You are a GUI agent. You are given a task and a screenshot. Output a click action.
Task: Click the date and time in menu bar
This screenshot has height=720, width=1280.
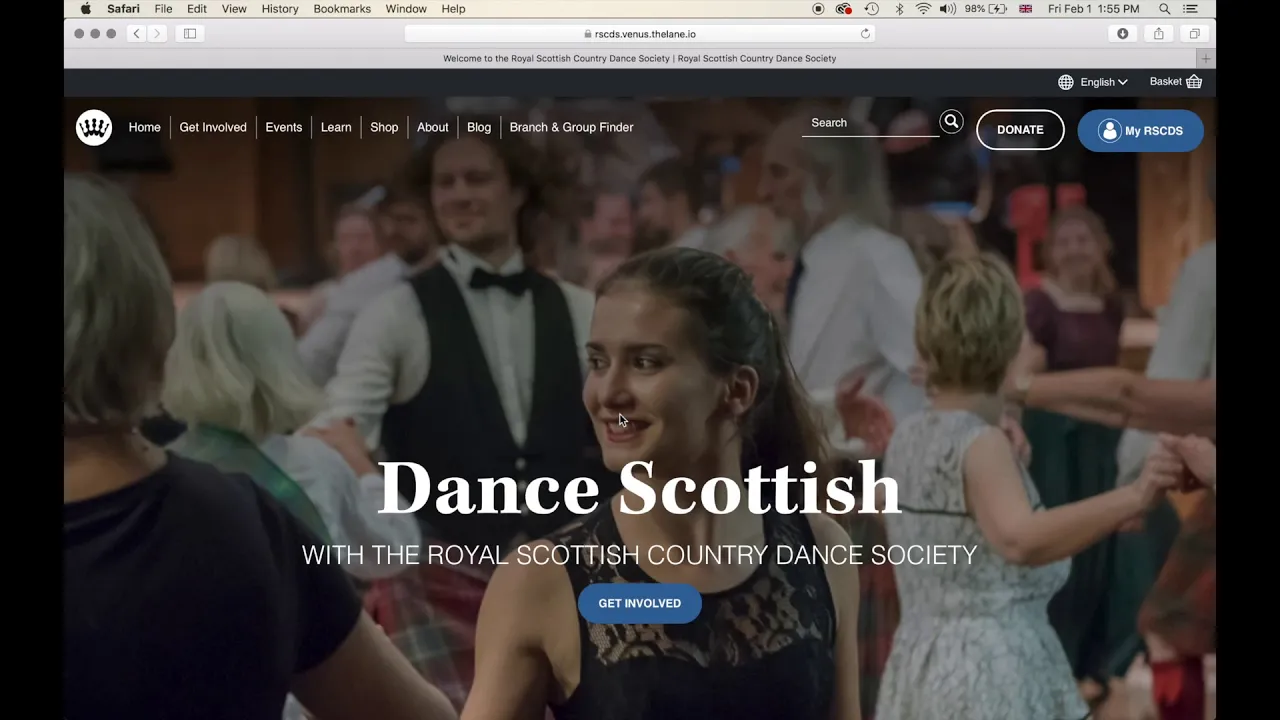click(x=1094, y=9)
